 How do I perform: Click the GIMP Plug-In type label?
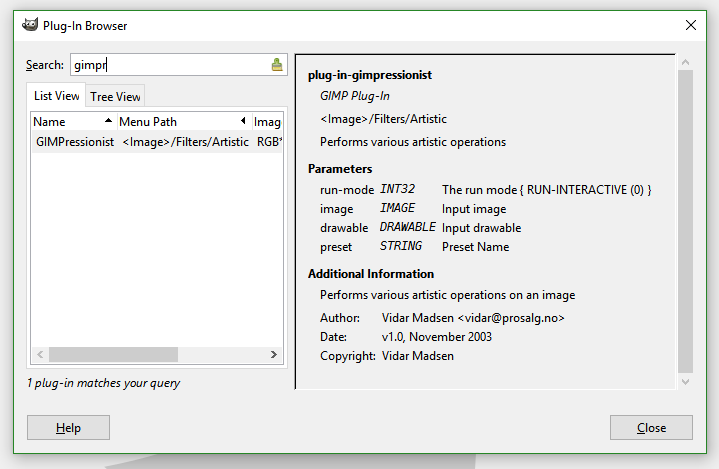(x=354, y=96)
